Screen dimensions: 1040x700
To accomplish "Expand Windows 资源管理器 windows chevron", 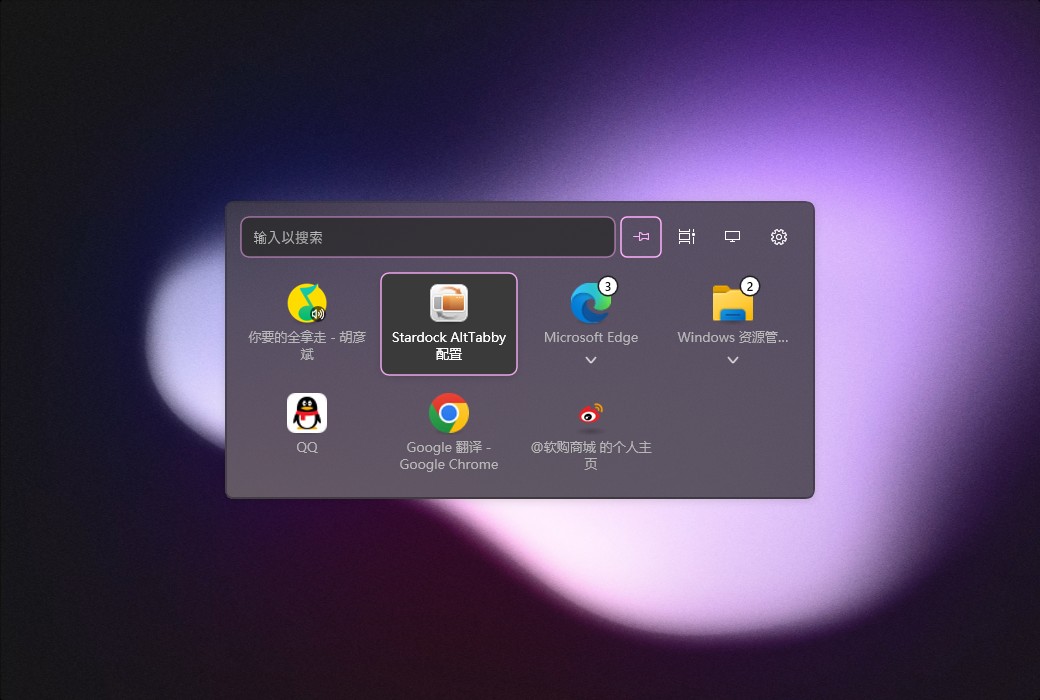I will point(733,360).
